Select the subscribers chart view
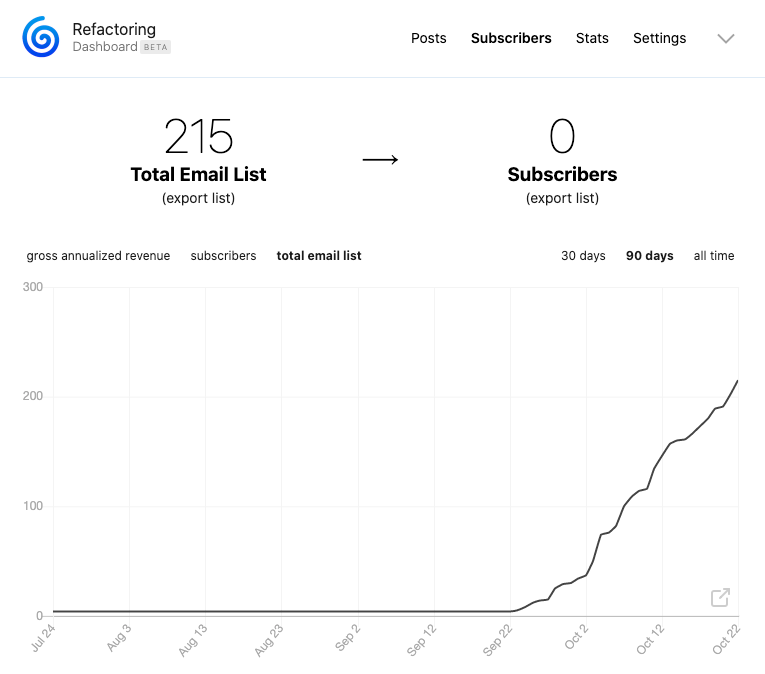The height and width of the screenshot is (674, 765). [223, 256]
